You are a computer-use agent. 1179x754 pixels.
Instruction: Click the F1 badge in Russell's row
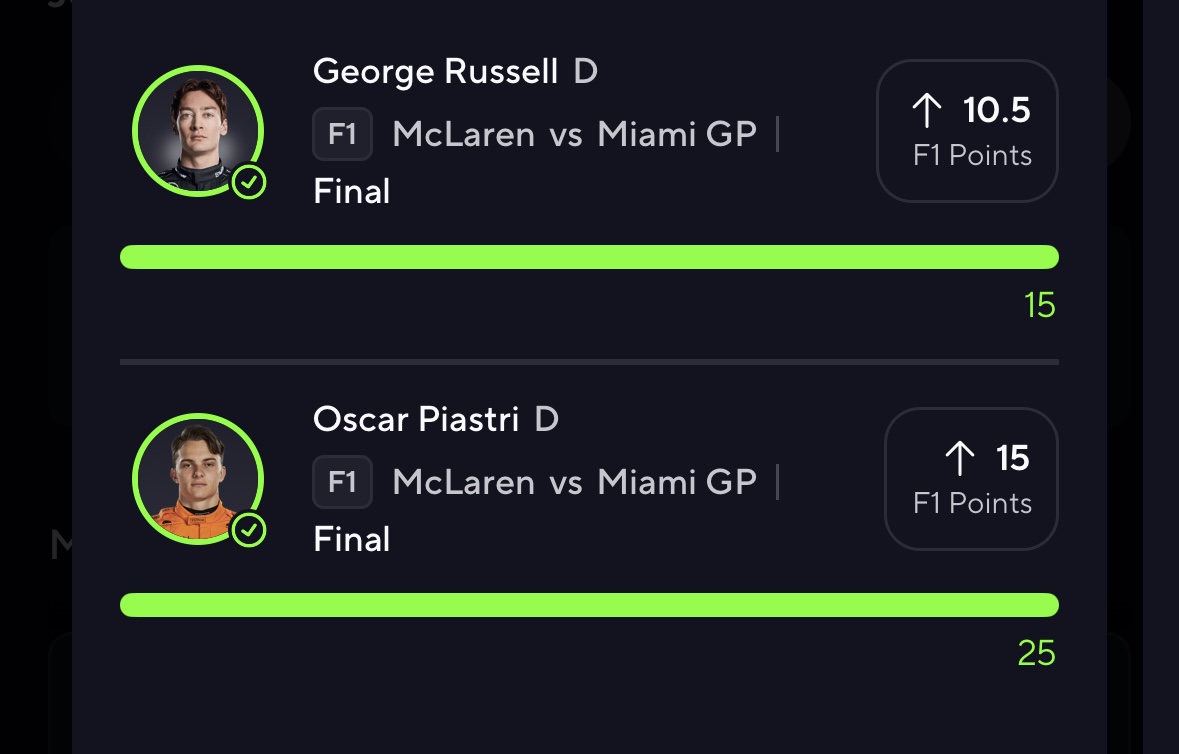coord(342,135)
